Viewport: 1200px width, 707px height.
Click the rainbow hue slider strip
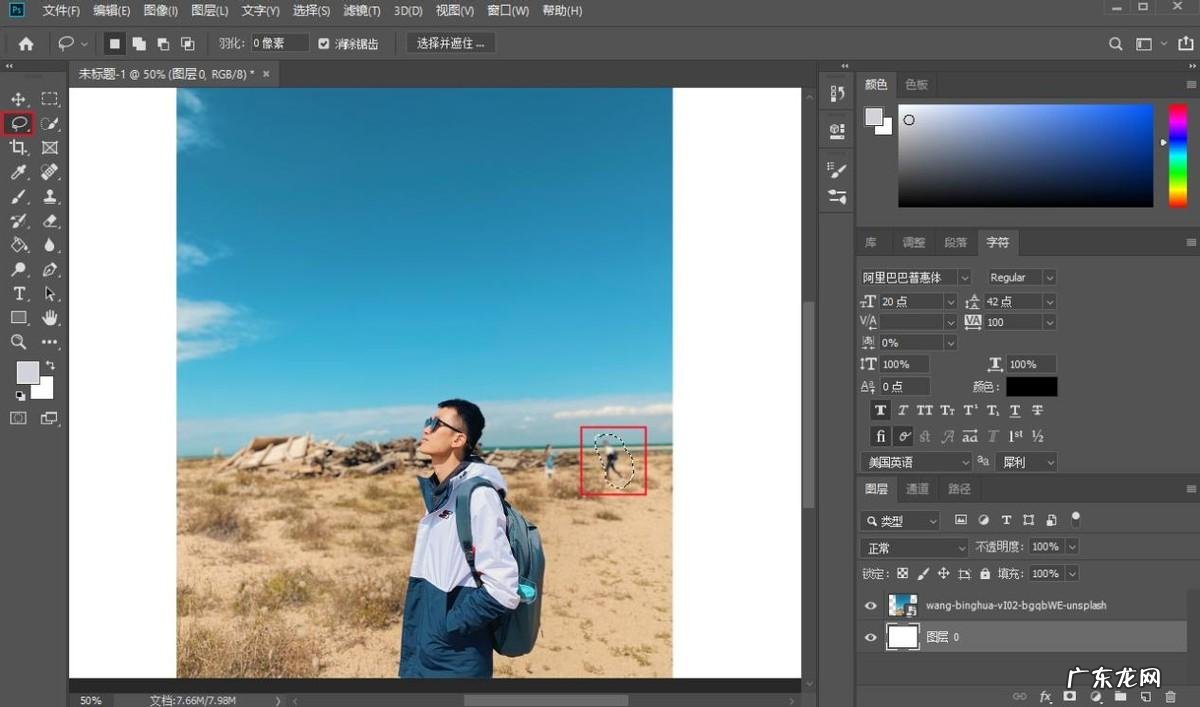1177,156
